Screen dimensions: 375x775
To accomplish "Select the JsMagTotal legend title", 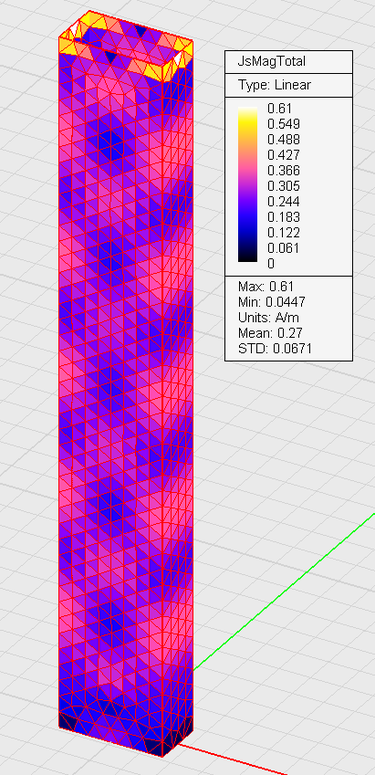I will [x=271, y=61].
